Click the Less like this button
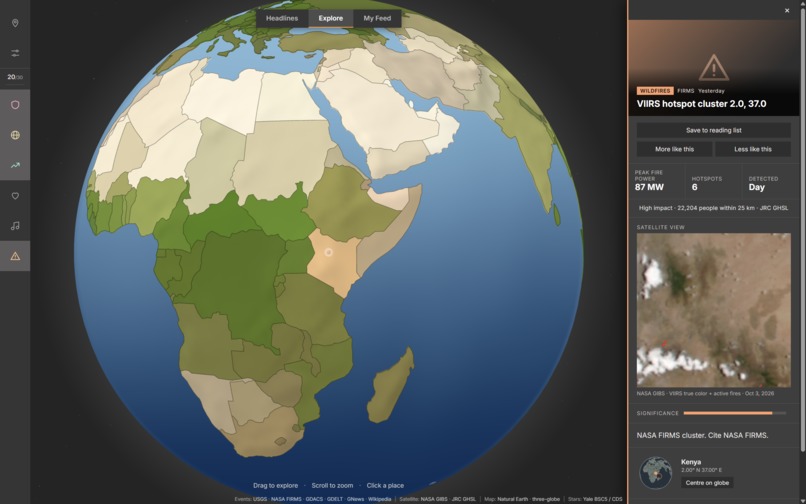Viewport: 806px width, 504px height. click(753, 149)
